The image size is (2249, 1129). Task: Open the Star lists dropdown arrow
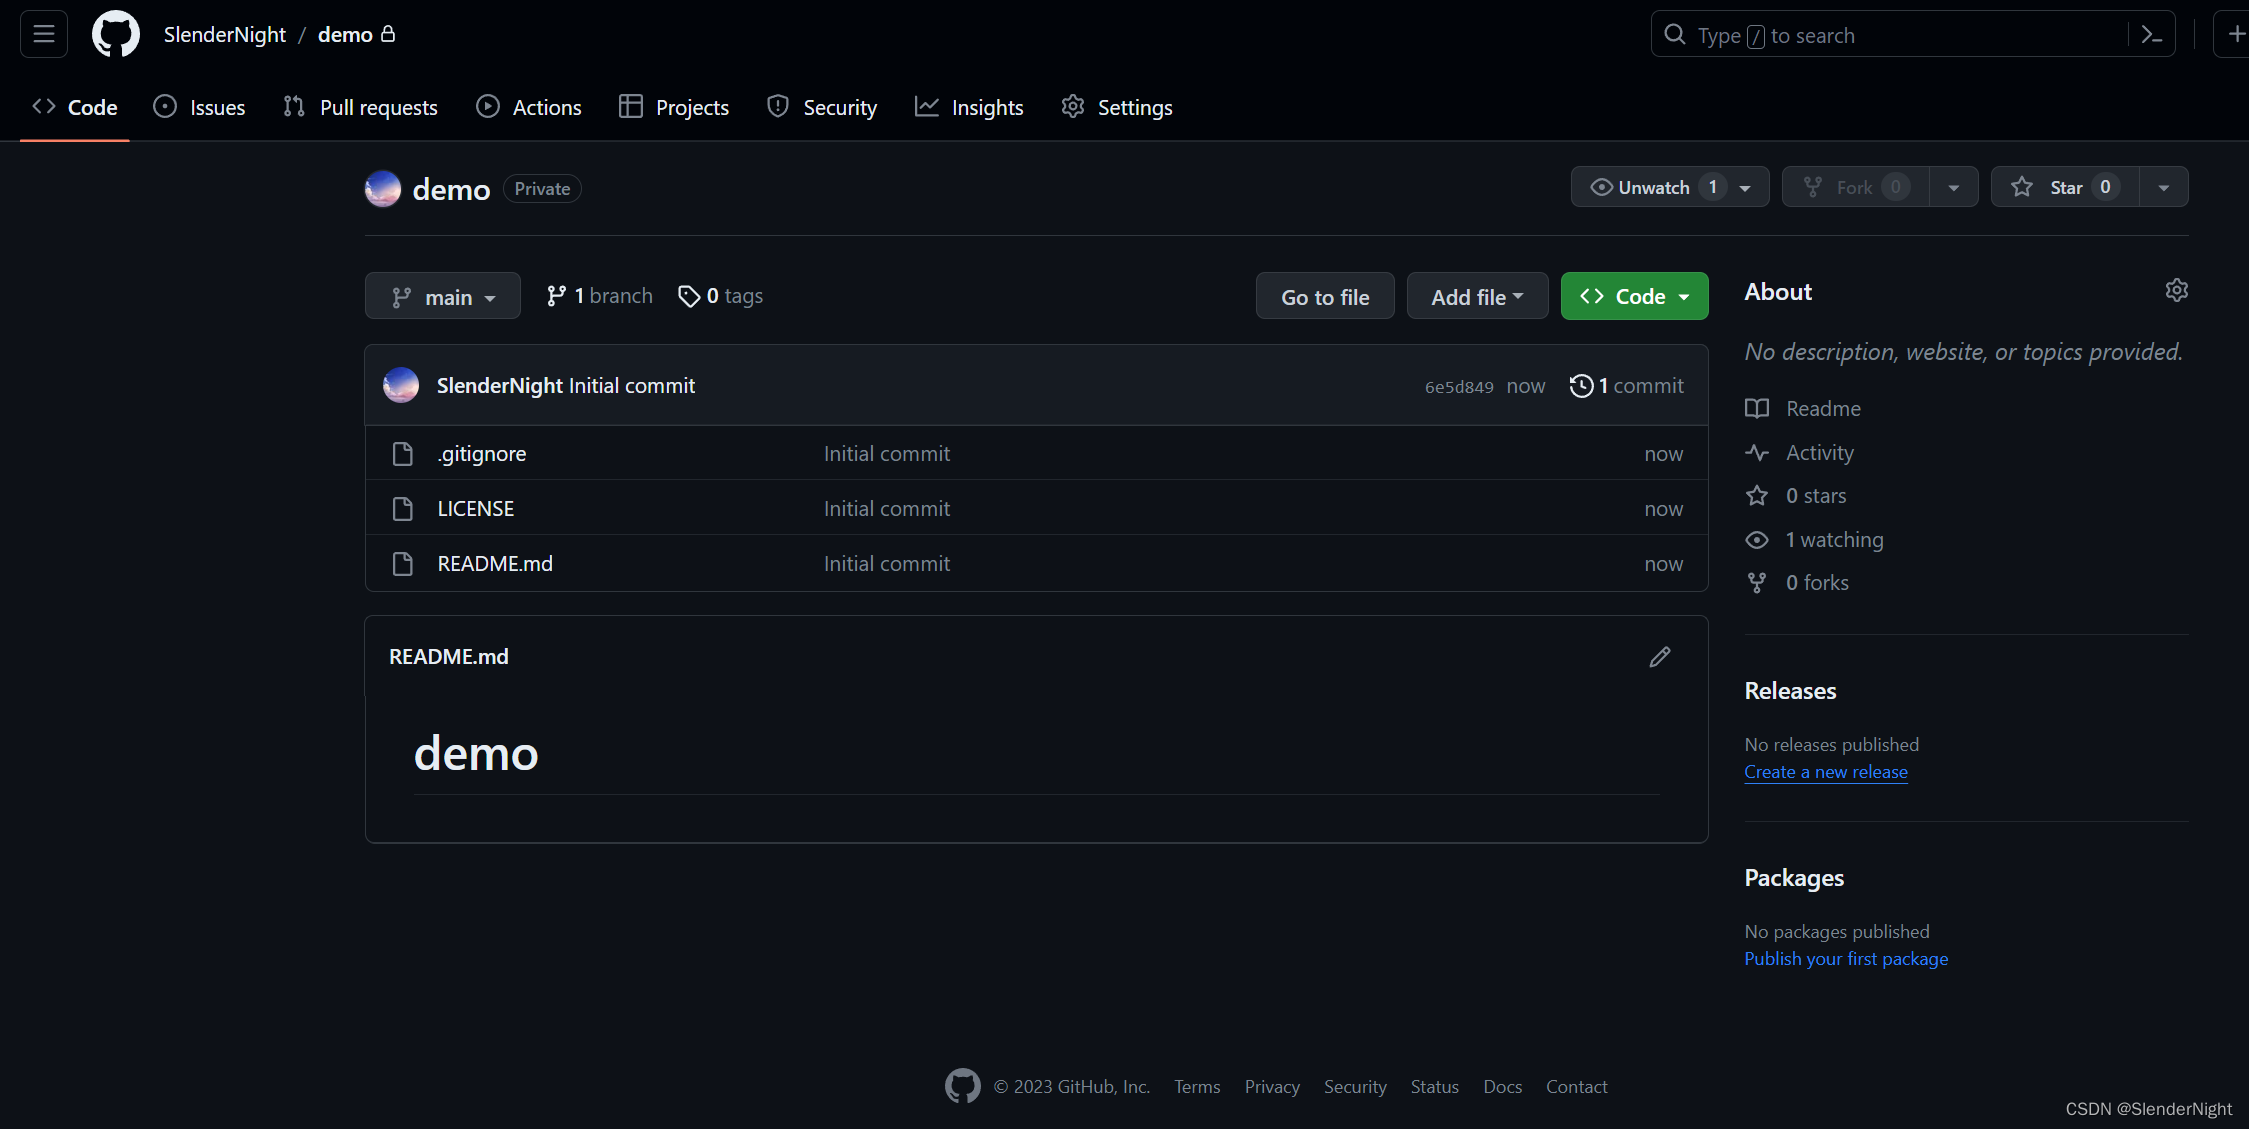point(2164,188)
